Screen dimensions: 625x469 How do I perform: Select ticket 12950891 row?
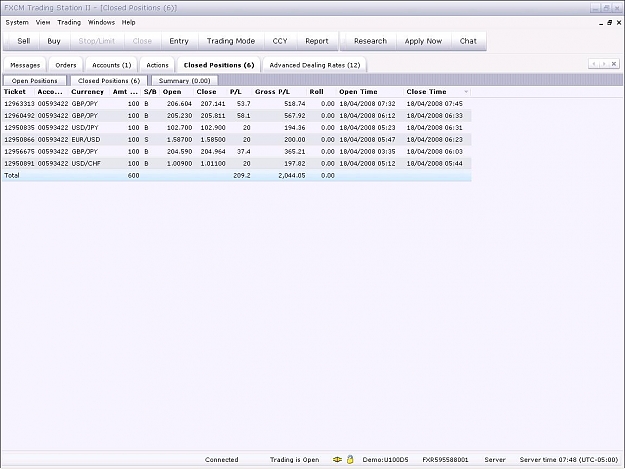tap(237, 163)
